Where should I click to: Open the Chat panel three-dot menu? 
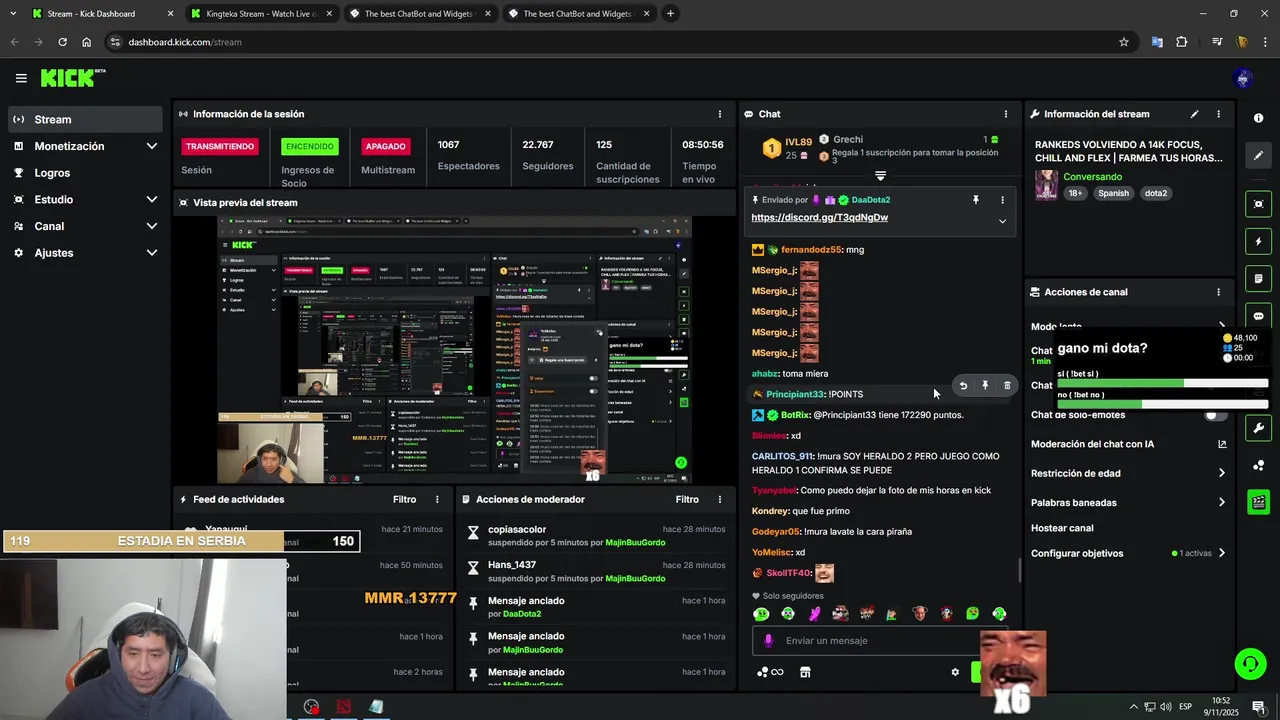(x=1005, y=114)
